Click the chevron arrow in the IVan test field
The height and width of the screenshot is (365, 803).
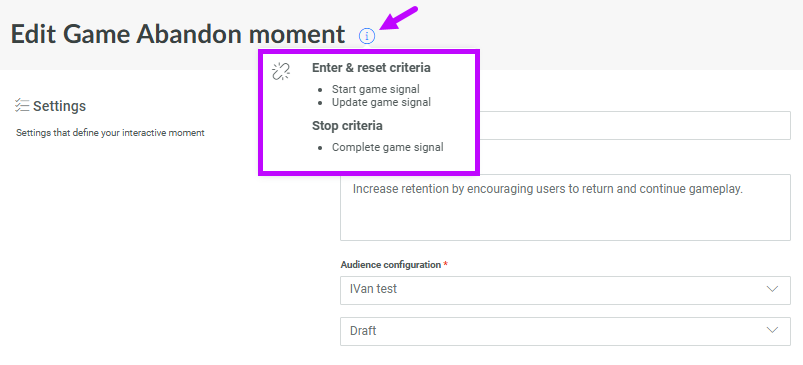[x=772, y=289]
